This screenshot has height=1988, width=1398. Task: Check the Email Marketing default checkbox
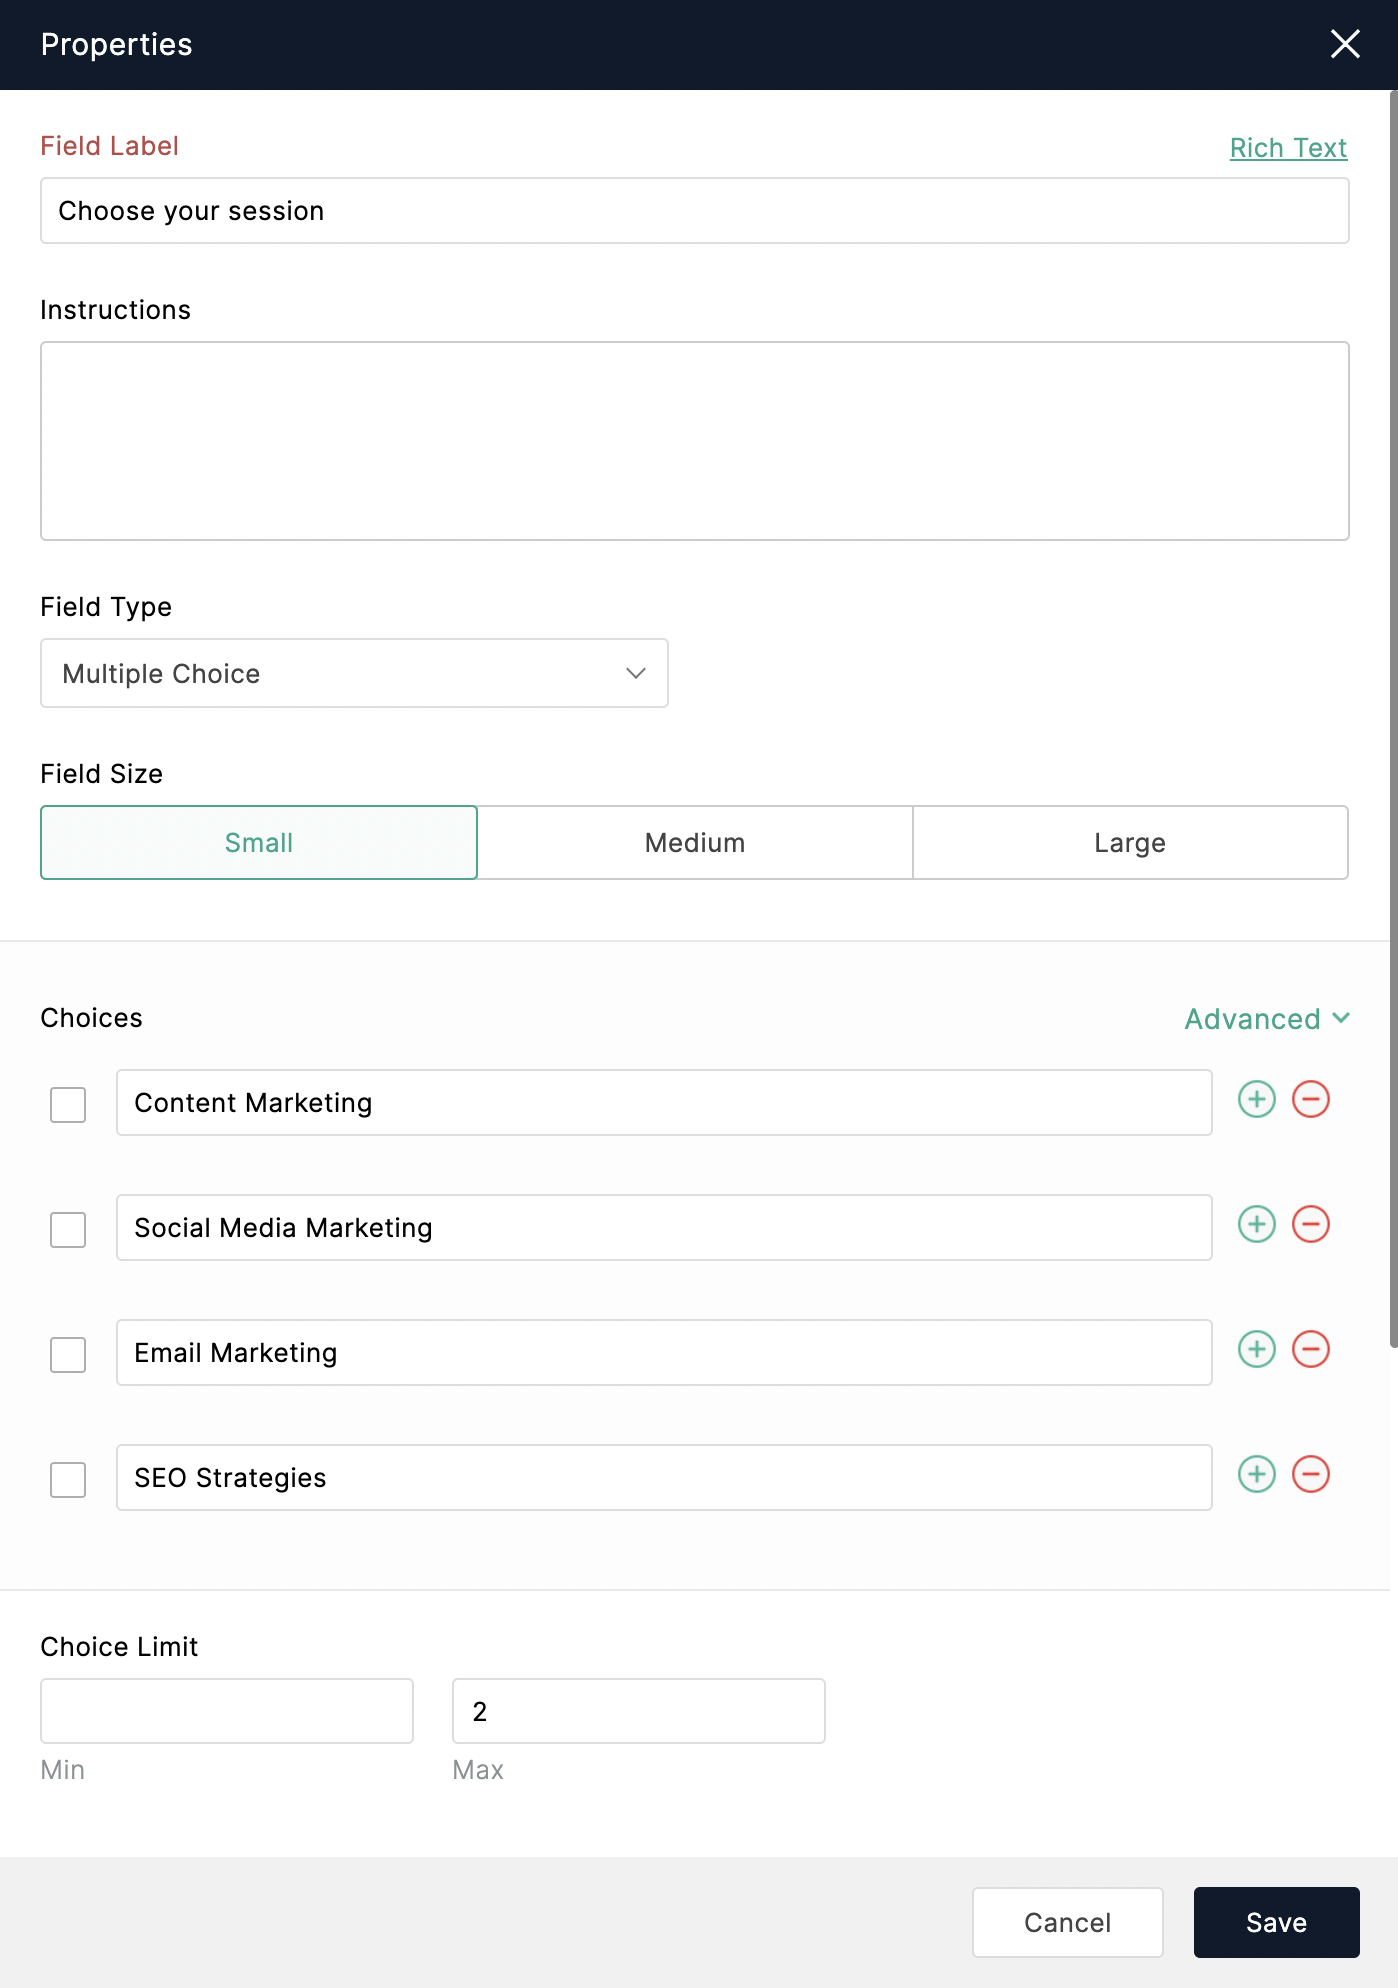click(x=68, y=1355)
